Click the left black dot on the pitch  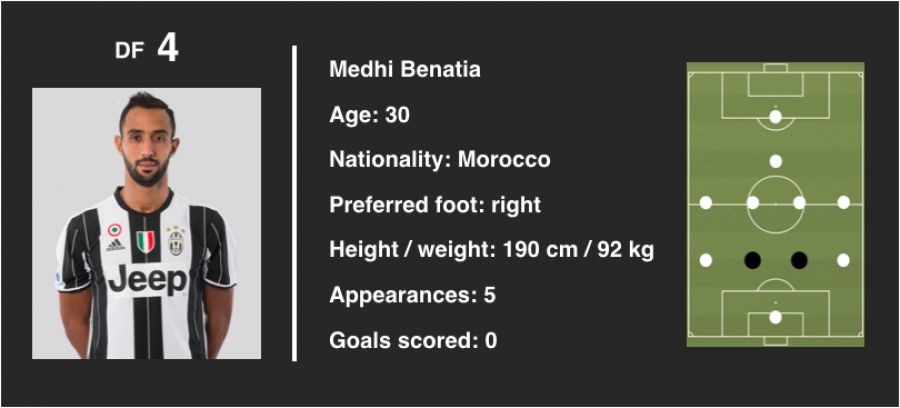pyautogui.click(x=753, y=260)
